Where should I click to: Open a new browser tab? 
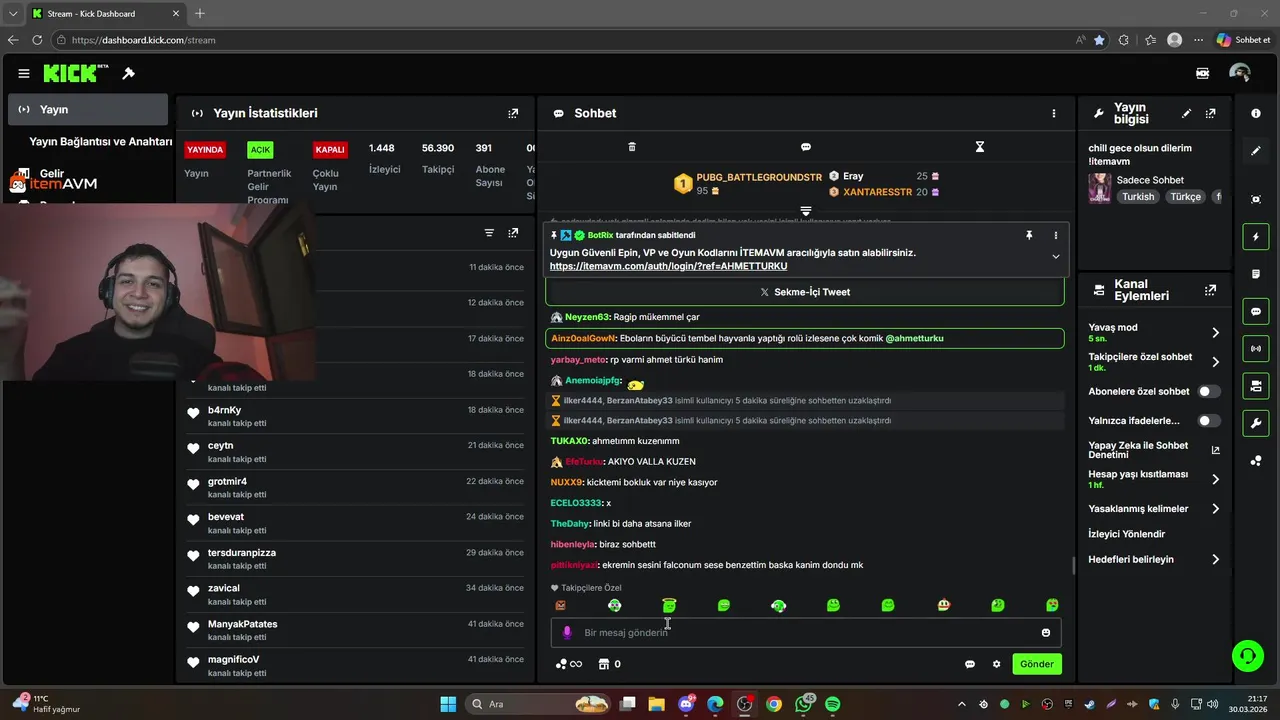click(x=200, y=14)
